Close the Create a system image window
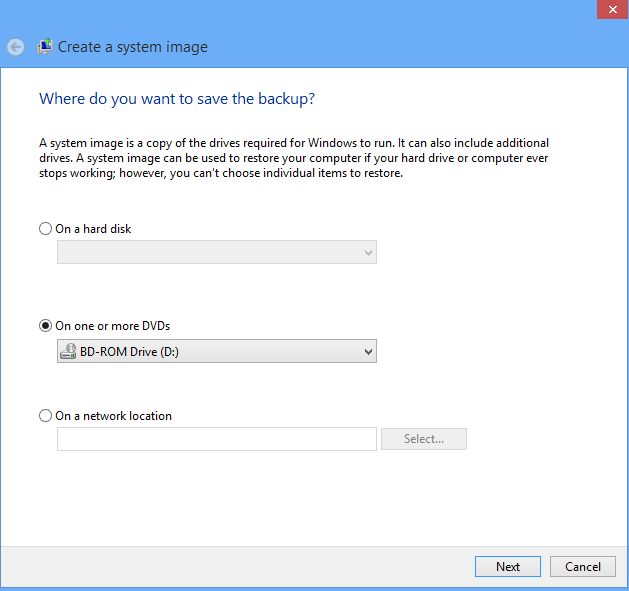 (613, 9)
